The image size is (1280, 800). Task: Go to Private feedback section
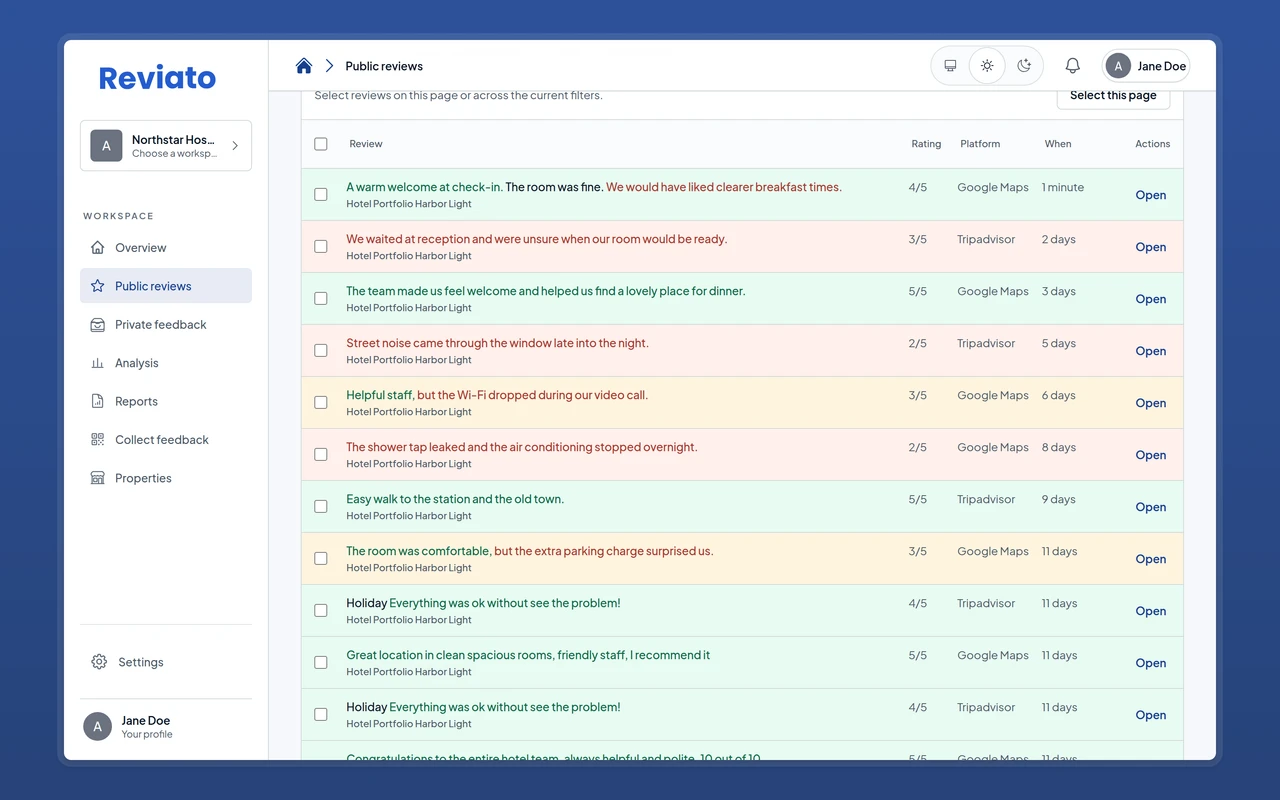166,325
